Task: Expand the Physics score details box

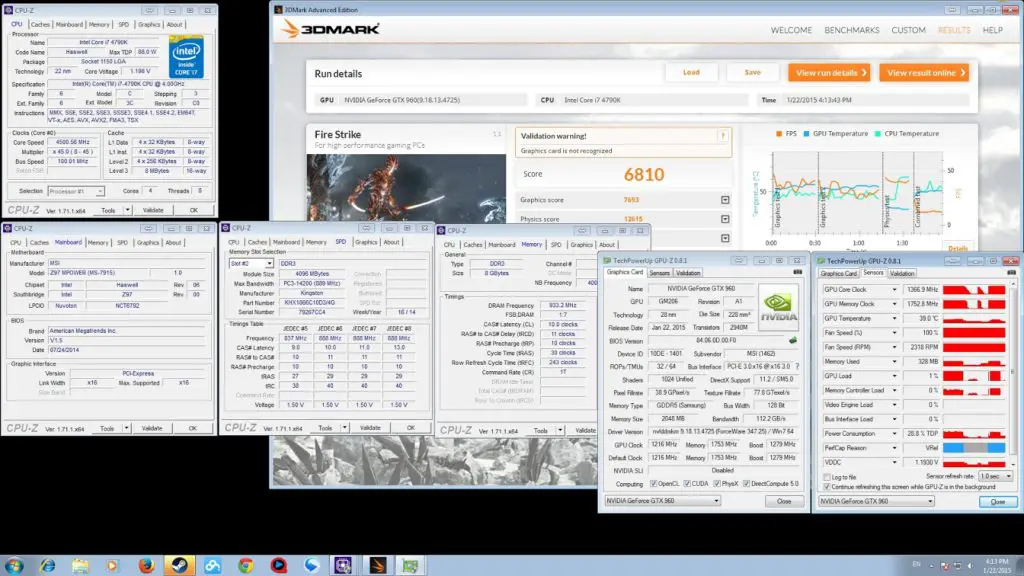Action: [725, 219]
